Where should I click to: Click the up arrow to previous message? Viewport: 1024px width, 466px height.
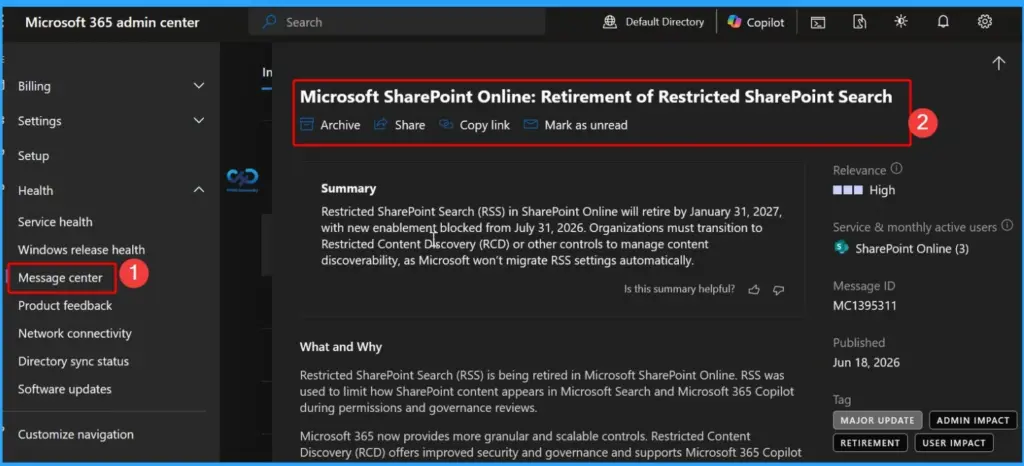coord(999,63)
